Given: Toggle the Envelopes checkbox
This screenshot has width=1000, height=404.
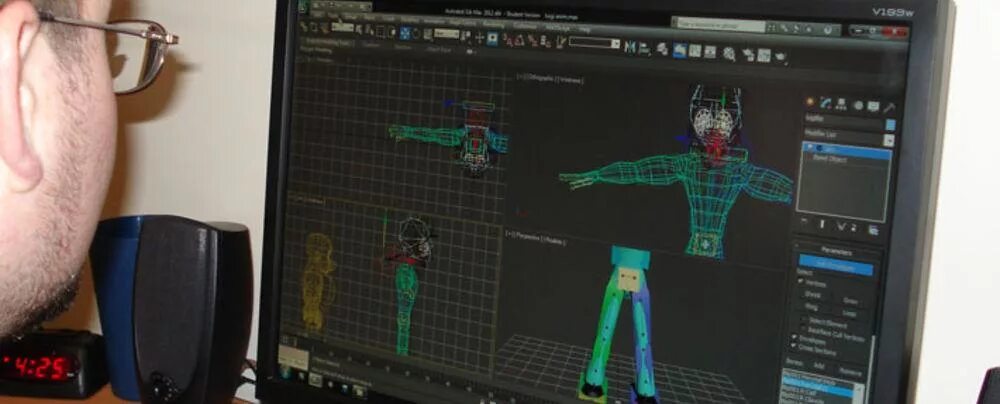Looking at the screenshot, I should point(793,338).
